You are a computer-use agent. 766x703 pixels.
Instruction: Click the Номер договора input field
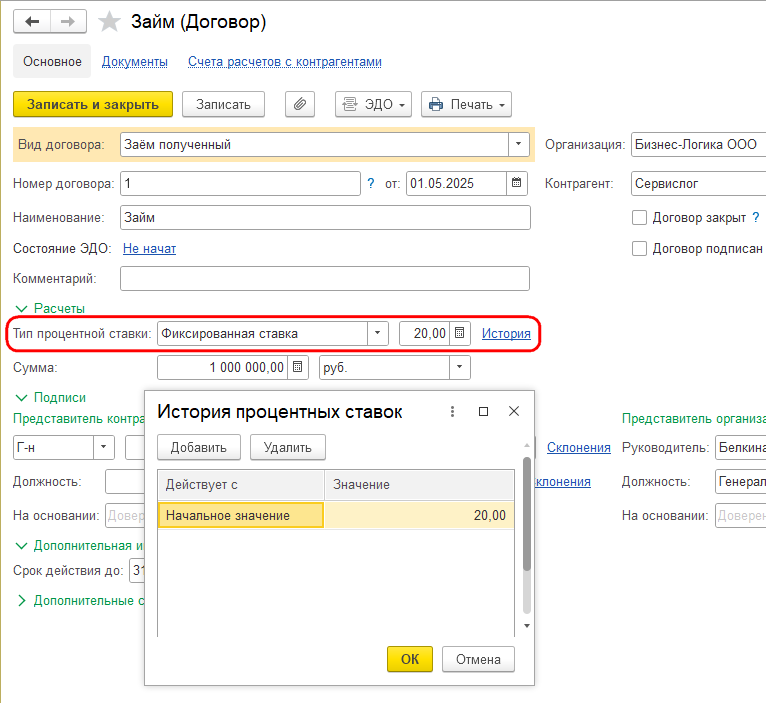[240, 183]
